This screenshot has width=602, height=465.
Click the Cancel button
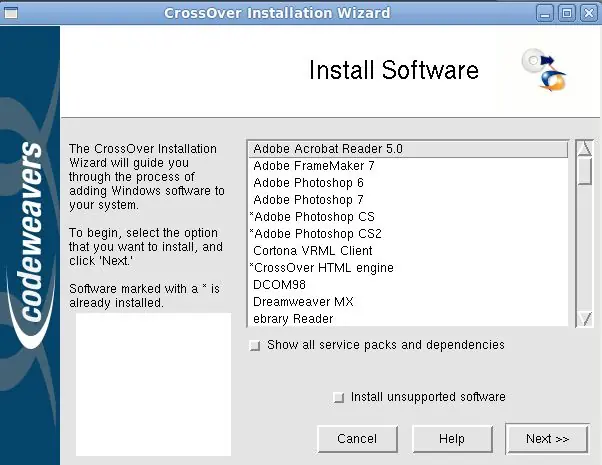click(x=357, y=439)
